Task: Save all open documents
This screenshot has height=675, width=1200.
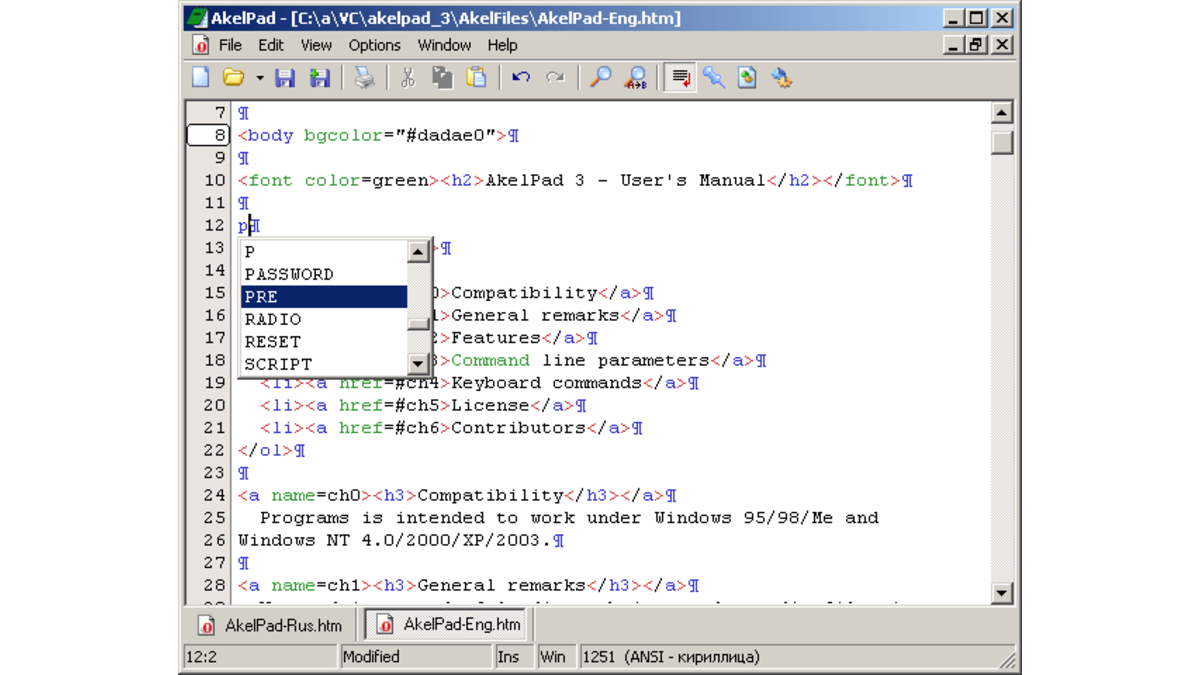Action: tap(320, 78)
